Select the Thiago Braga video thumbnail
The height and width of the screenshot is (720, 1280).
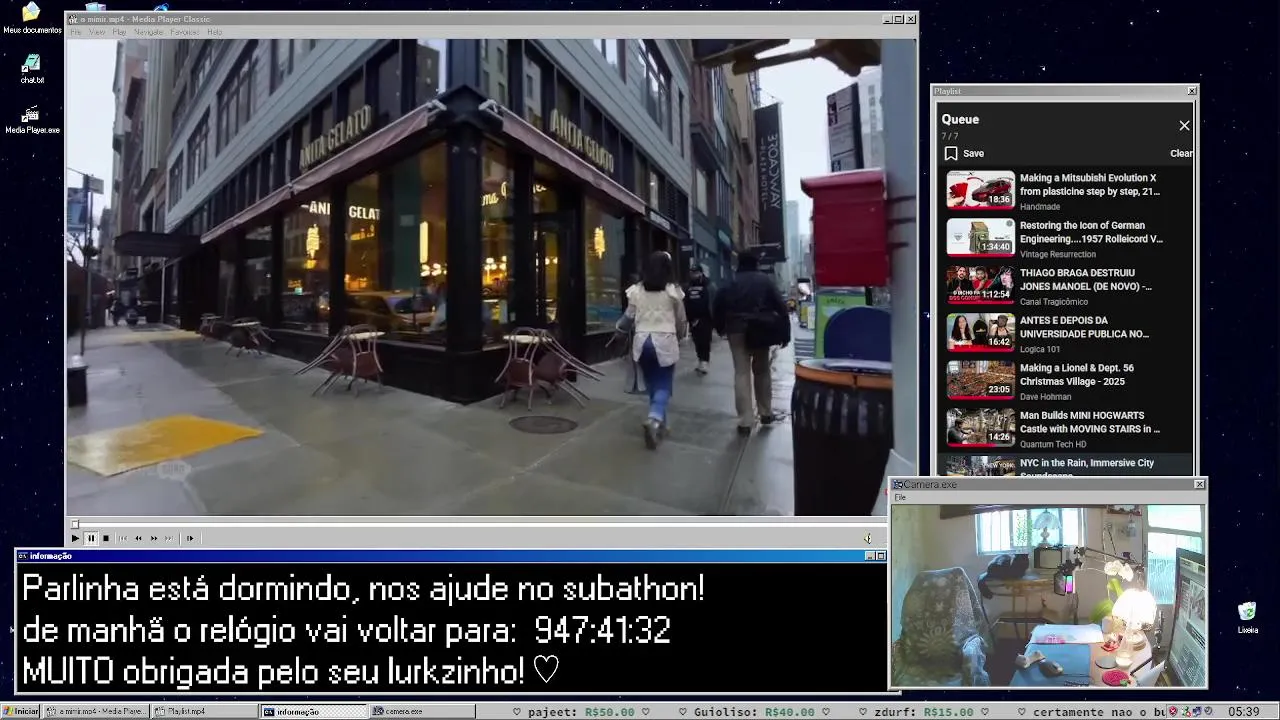pyautogui.click(x=980, y=285)
